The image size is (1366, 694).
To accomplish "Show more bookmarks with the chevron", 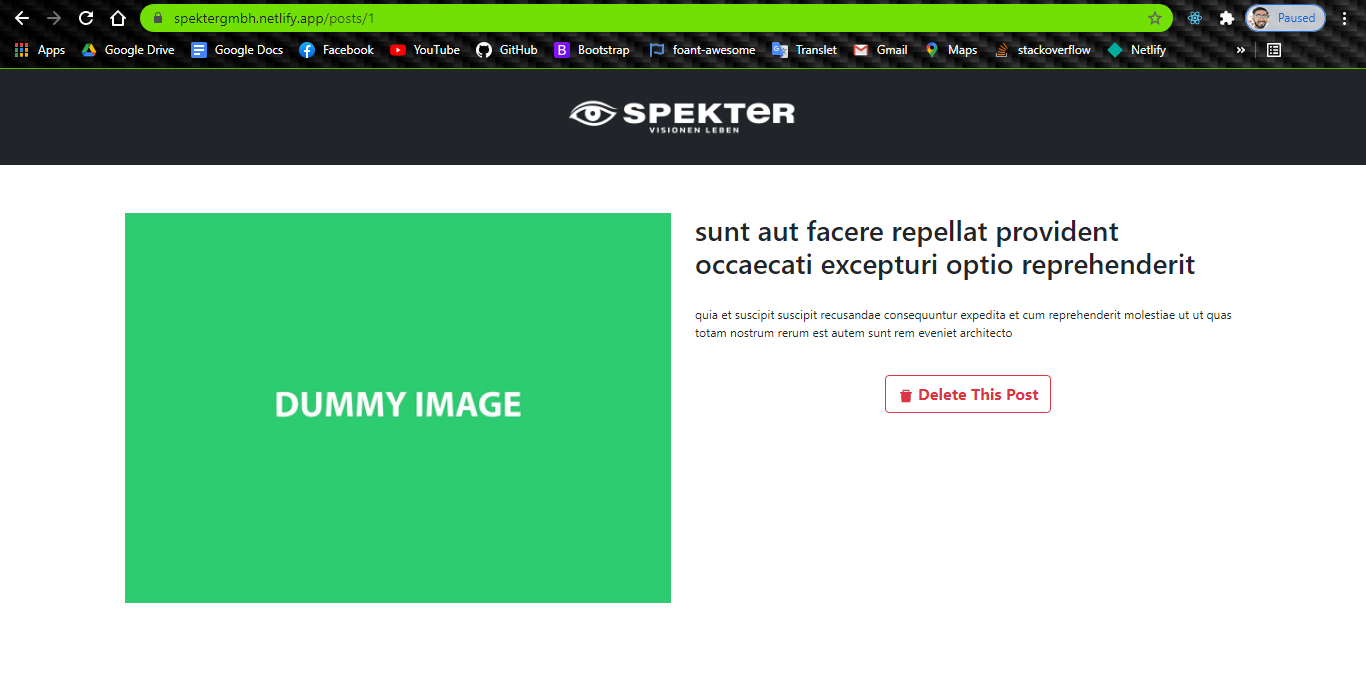I will click(x=1241, y=50).
